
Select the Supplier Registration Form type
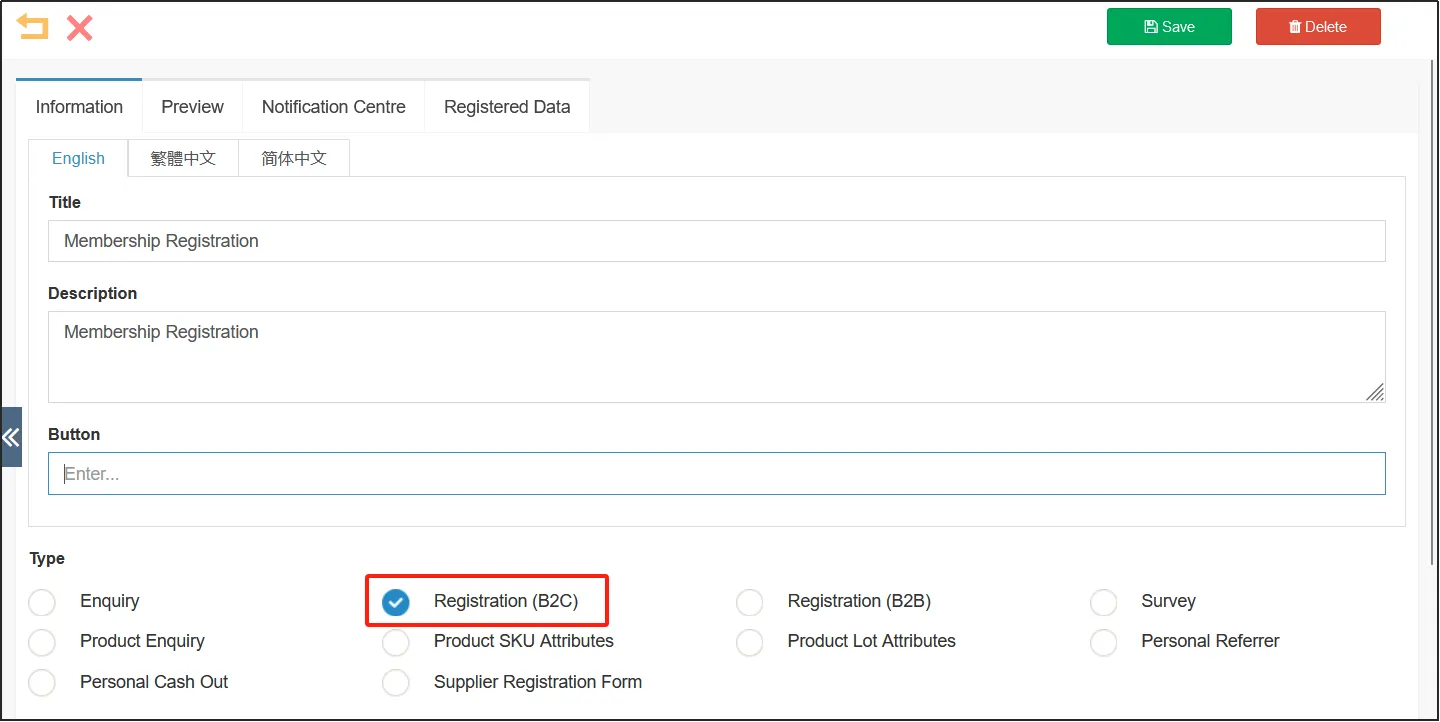click(396, 683)
